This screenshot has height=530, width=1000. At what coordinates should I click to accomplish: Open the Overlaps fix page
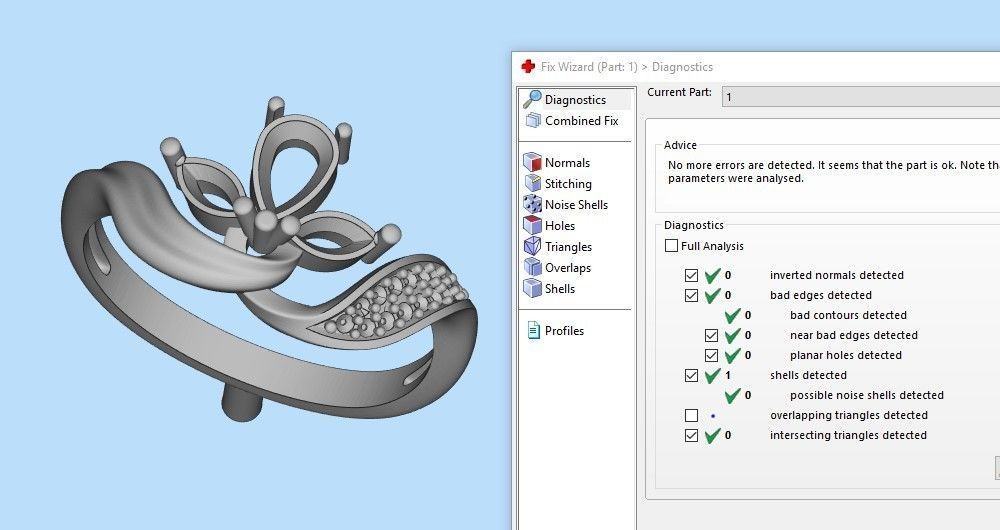coord(568,268)
